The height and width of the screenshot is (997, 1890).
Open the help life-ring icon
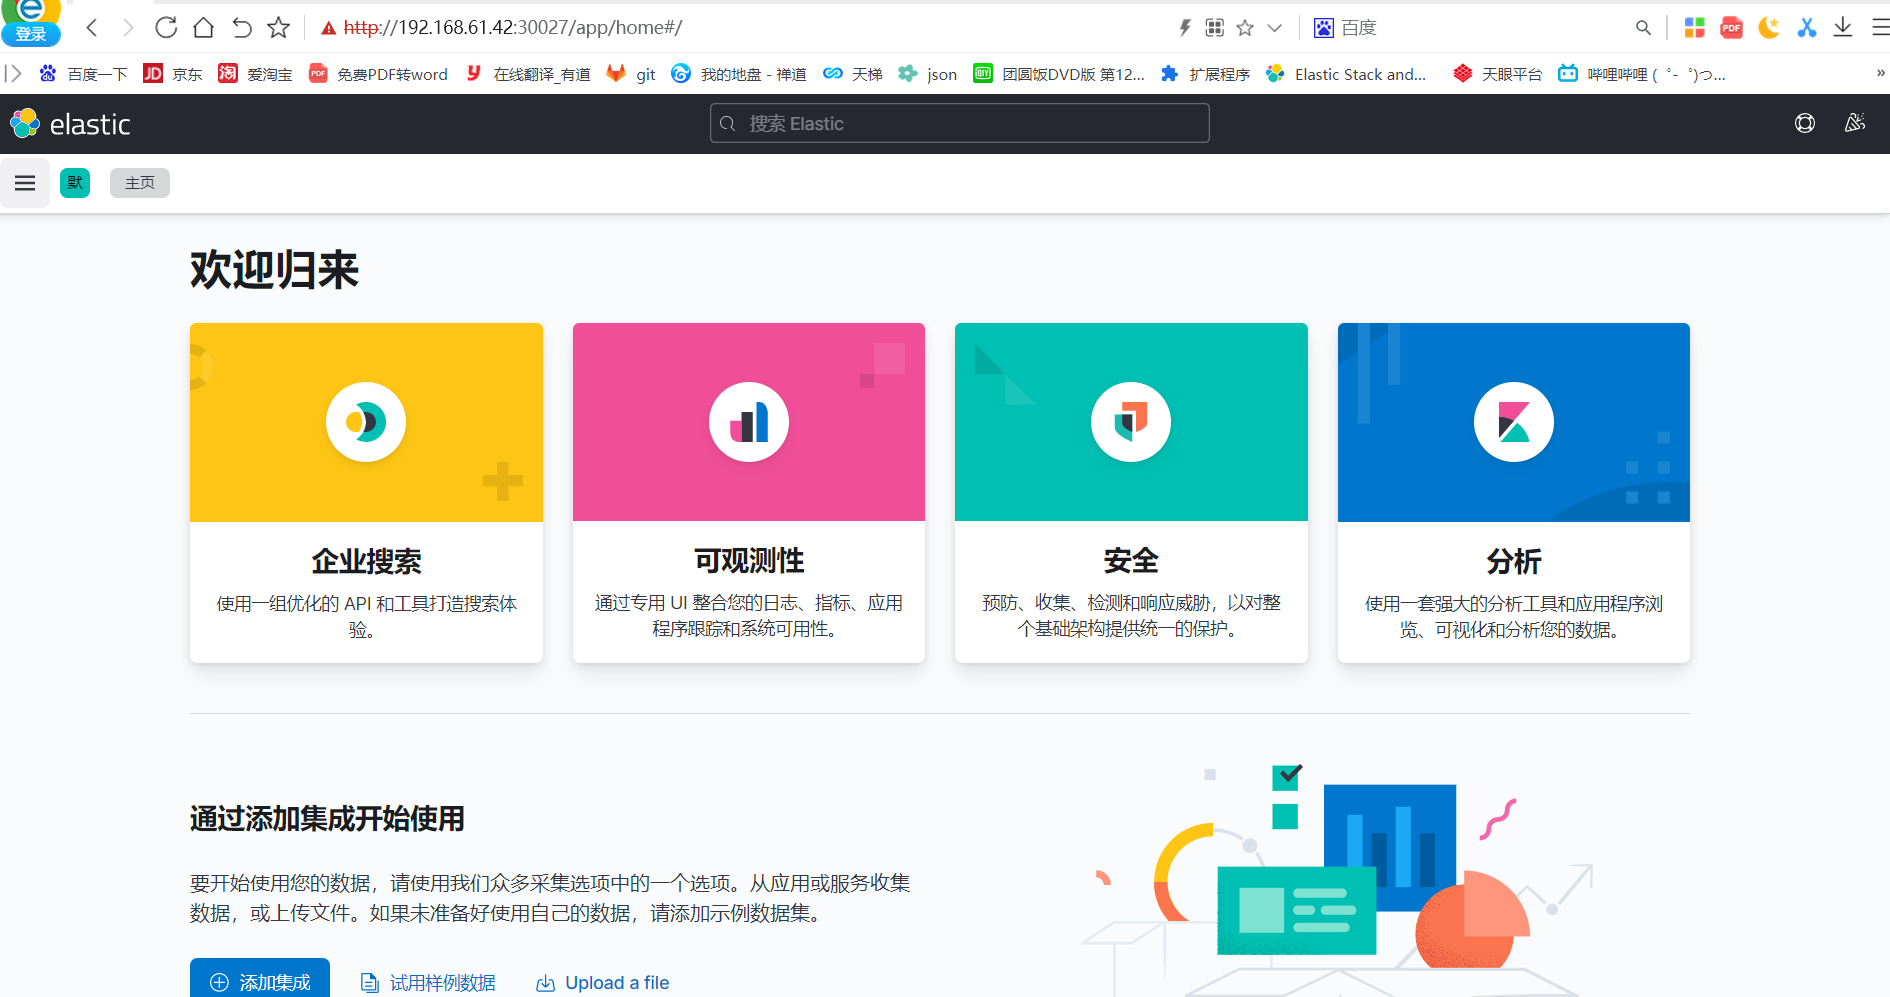coord(1805,122)
